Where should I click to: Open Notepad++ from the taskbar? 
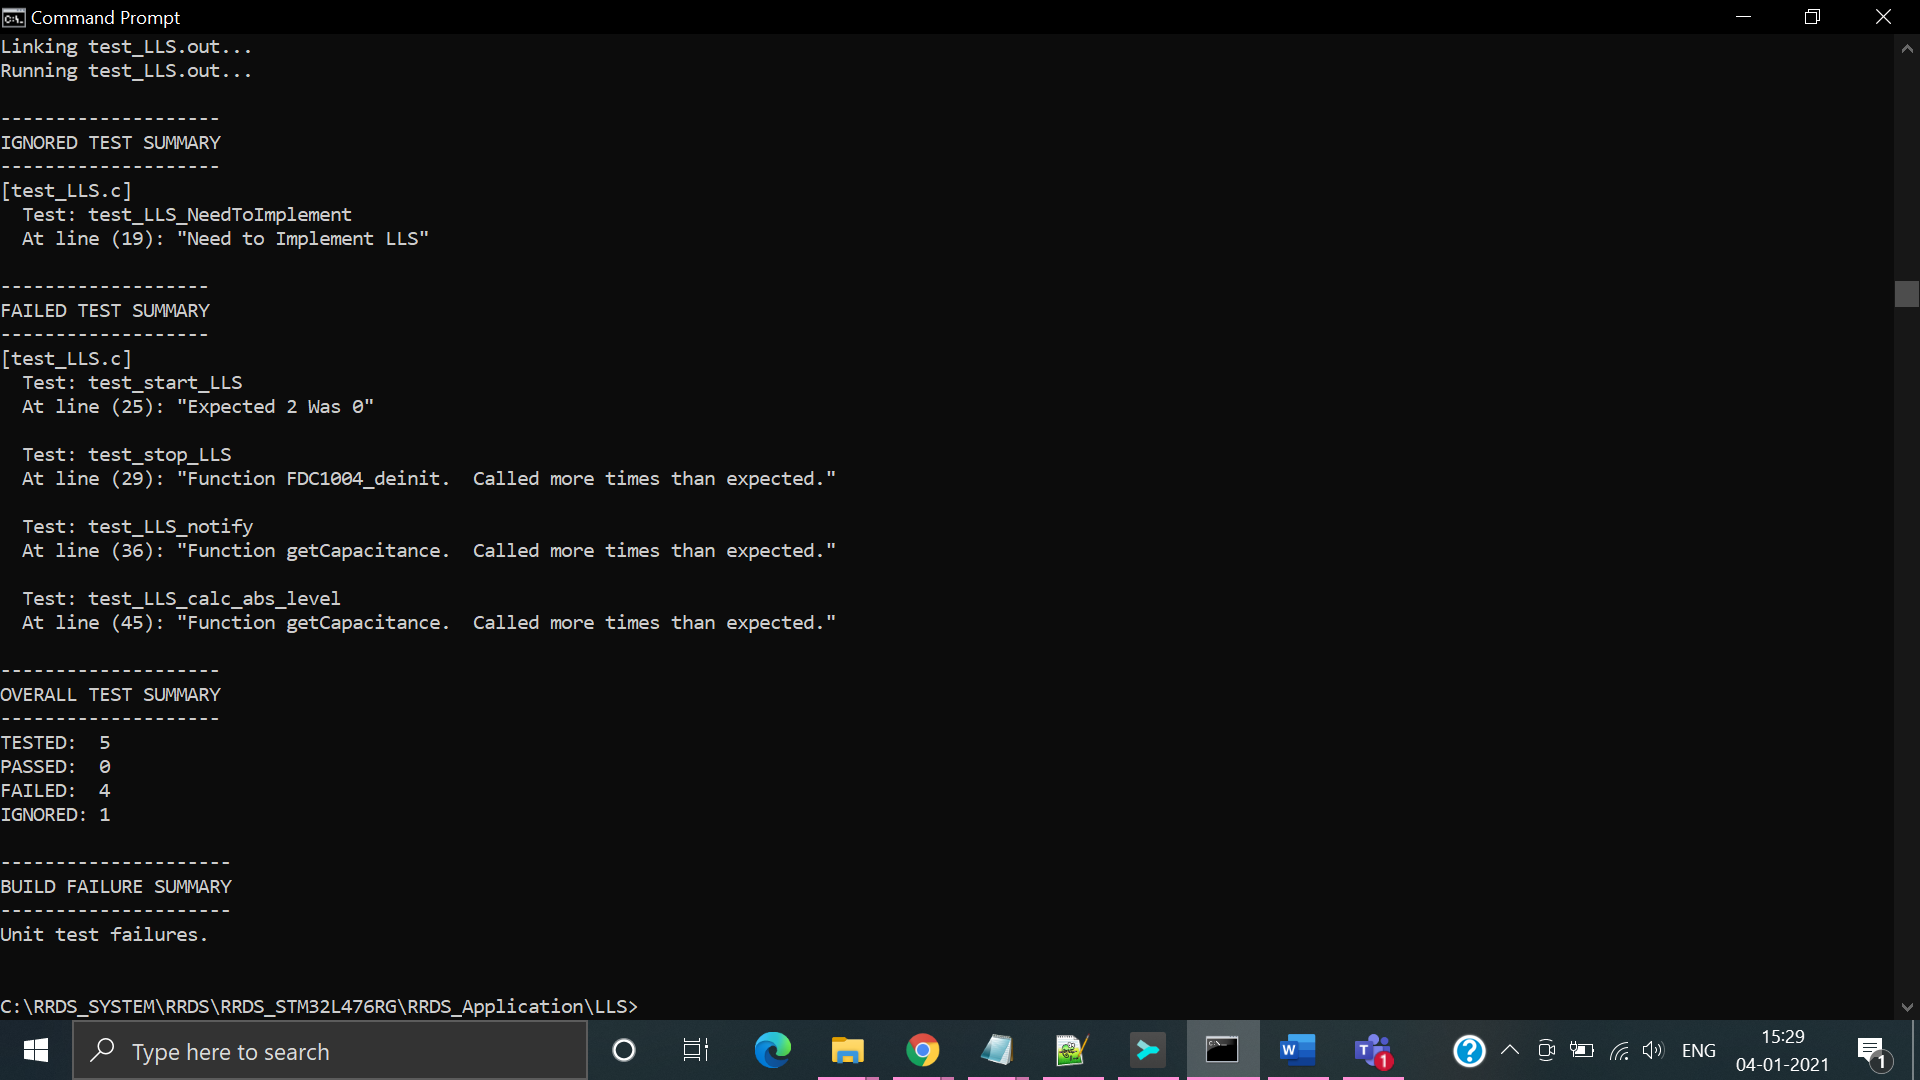(x=1071, y=1050)
